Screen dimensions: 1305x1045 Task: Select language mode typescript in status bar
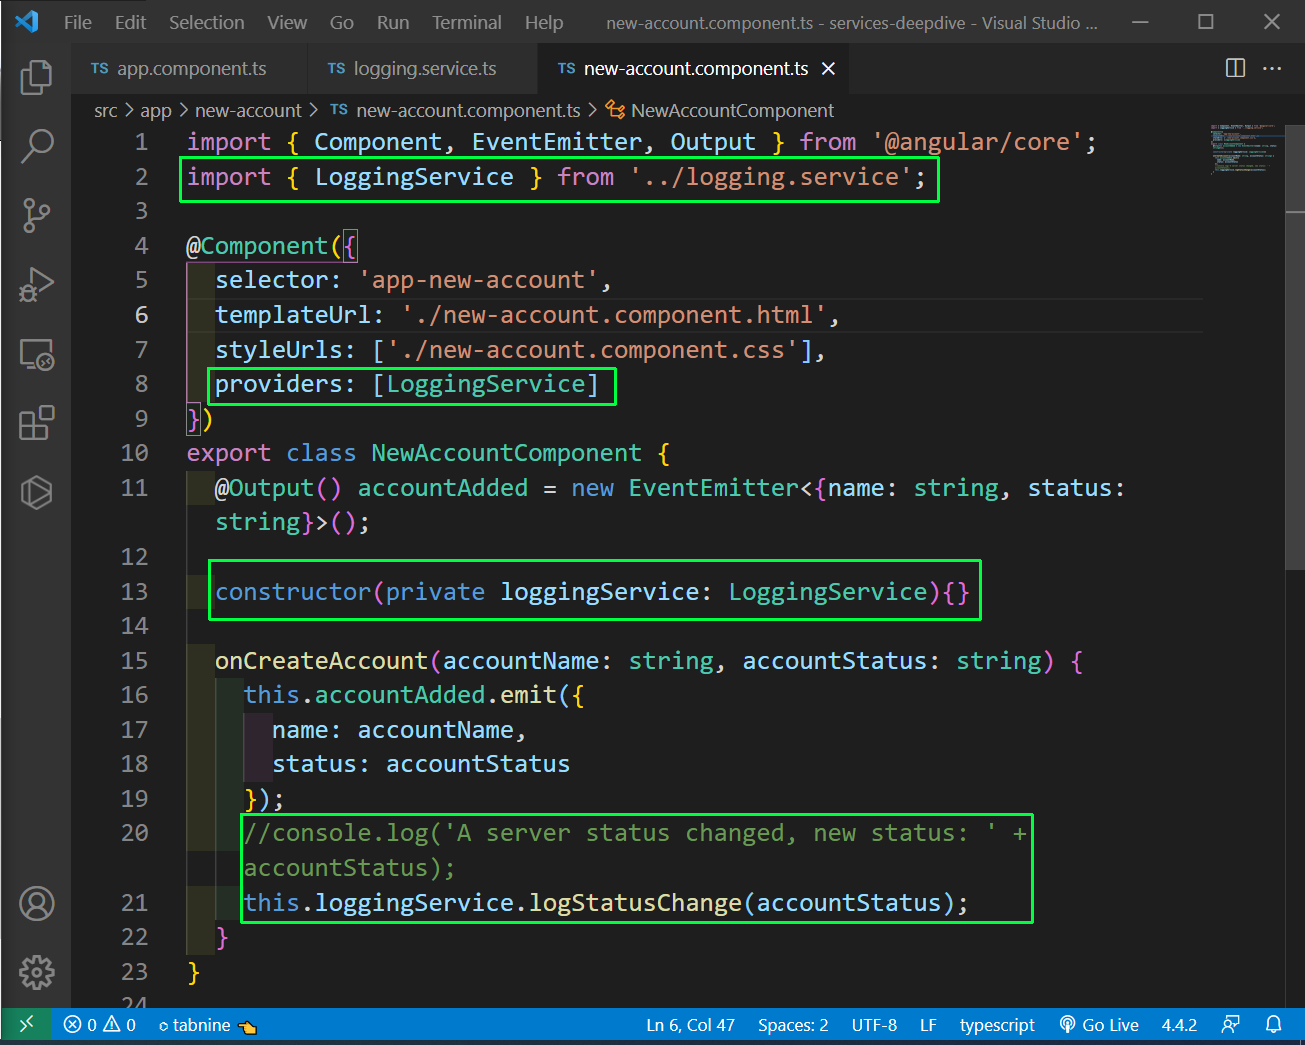click(997, 1025)
